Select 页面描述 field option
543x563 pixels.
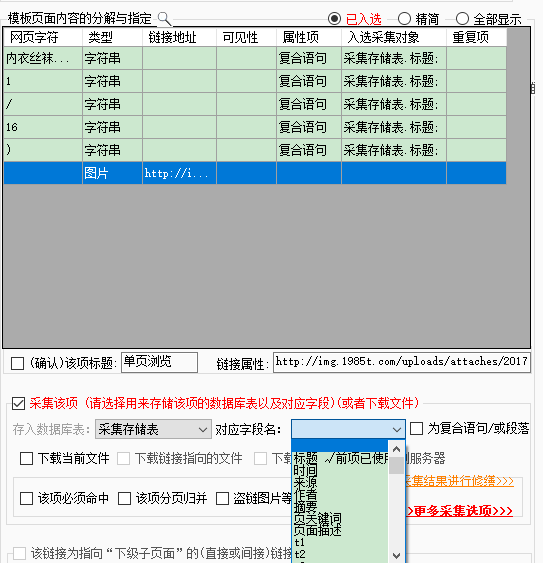(x=317, y=530)
